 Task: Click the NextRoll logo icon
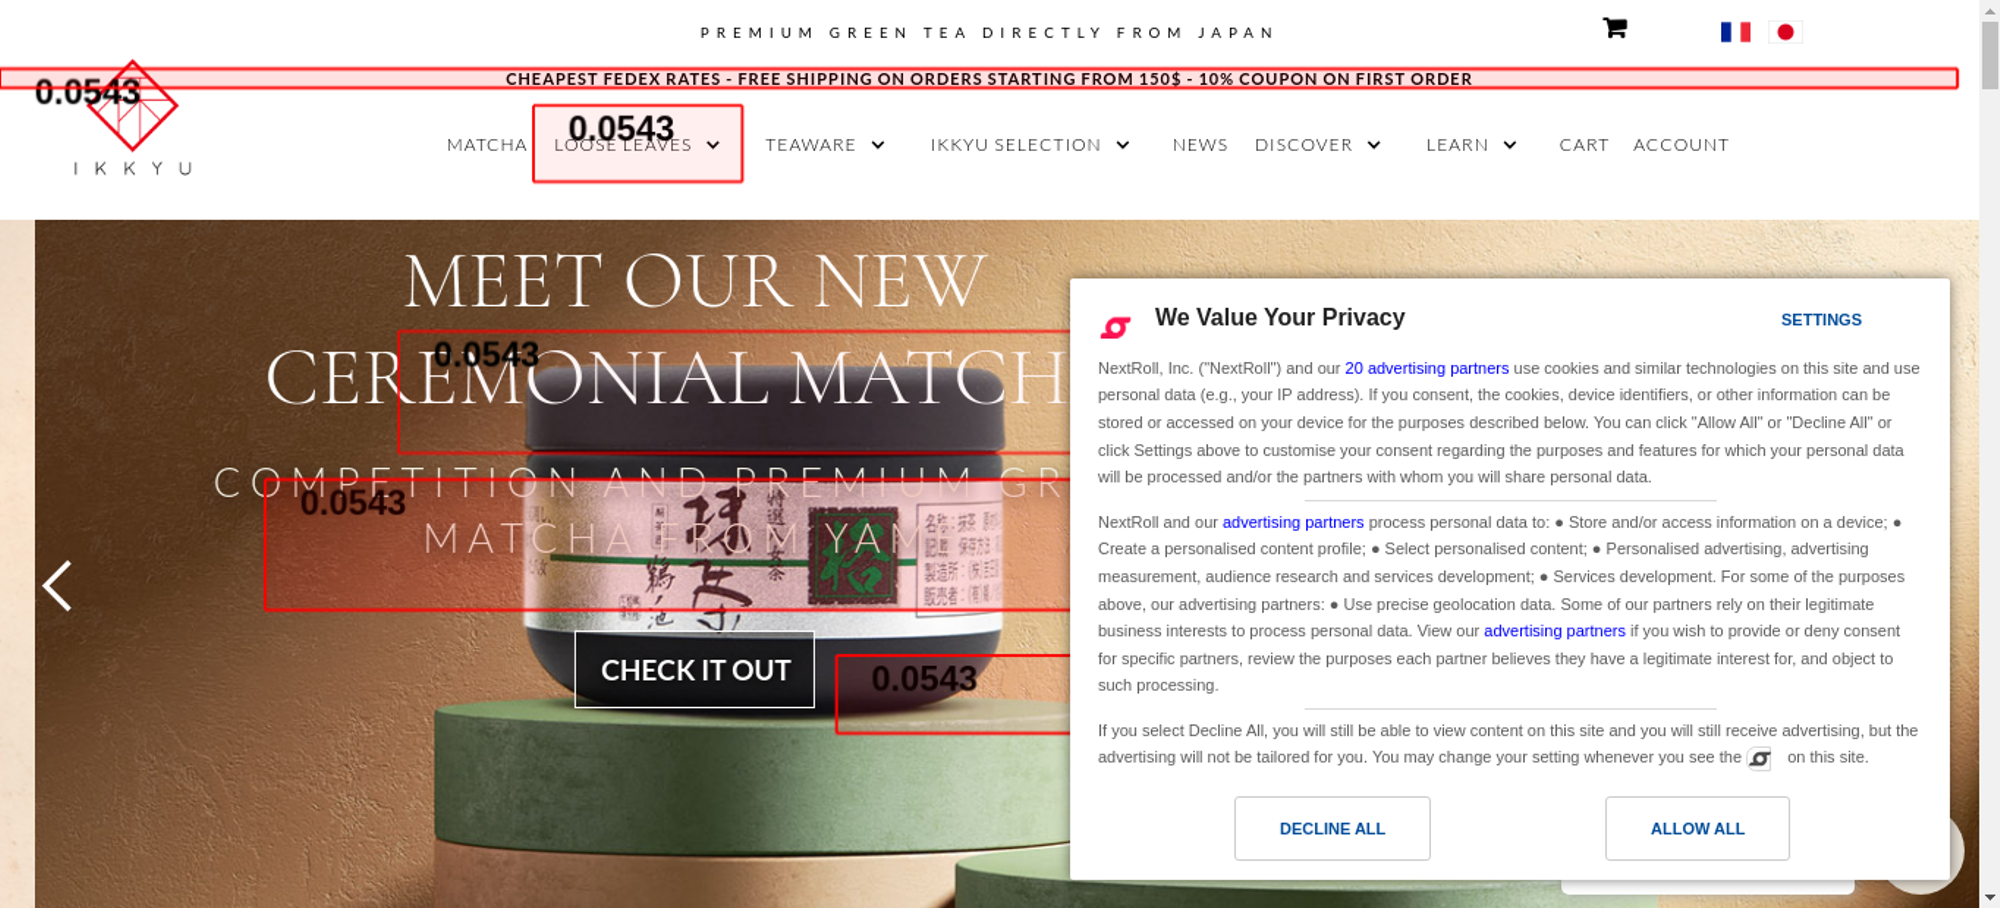[1115, 327]
